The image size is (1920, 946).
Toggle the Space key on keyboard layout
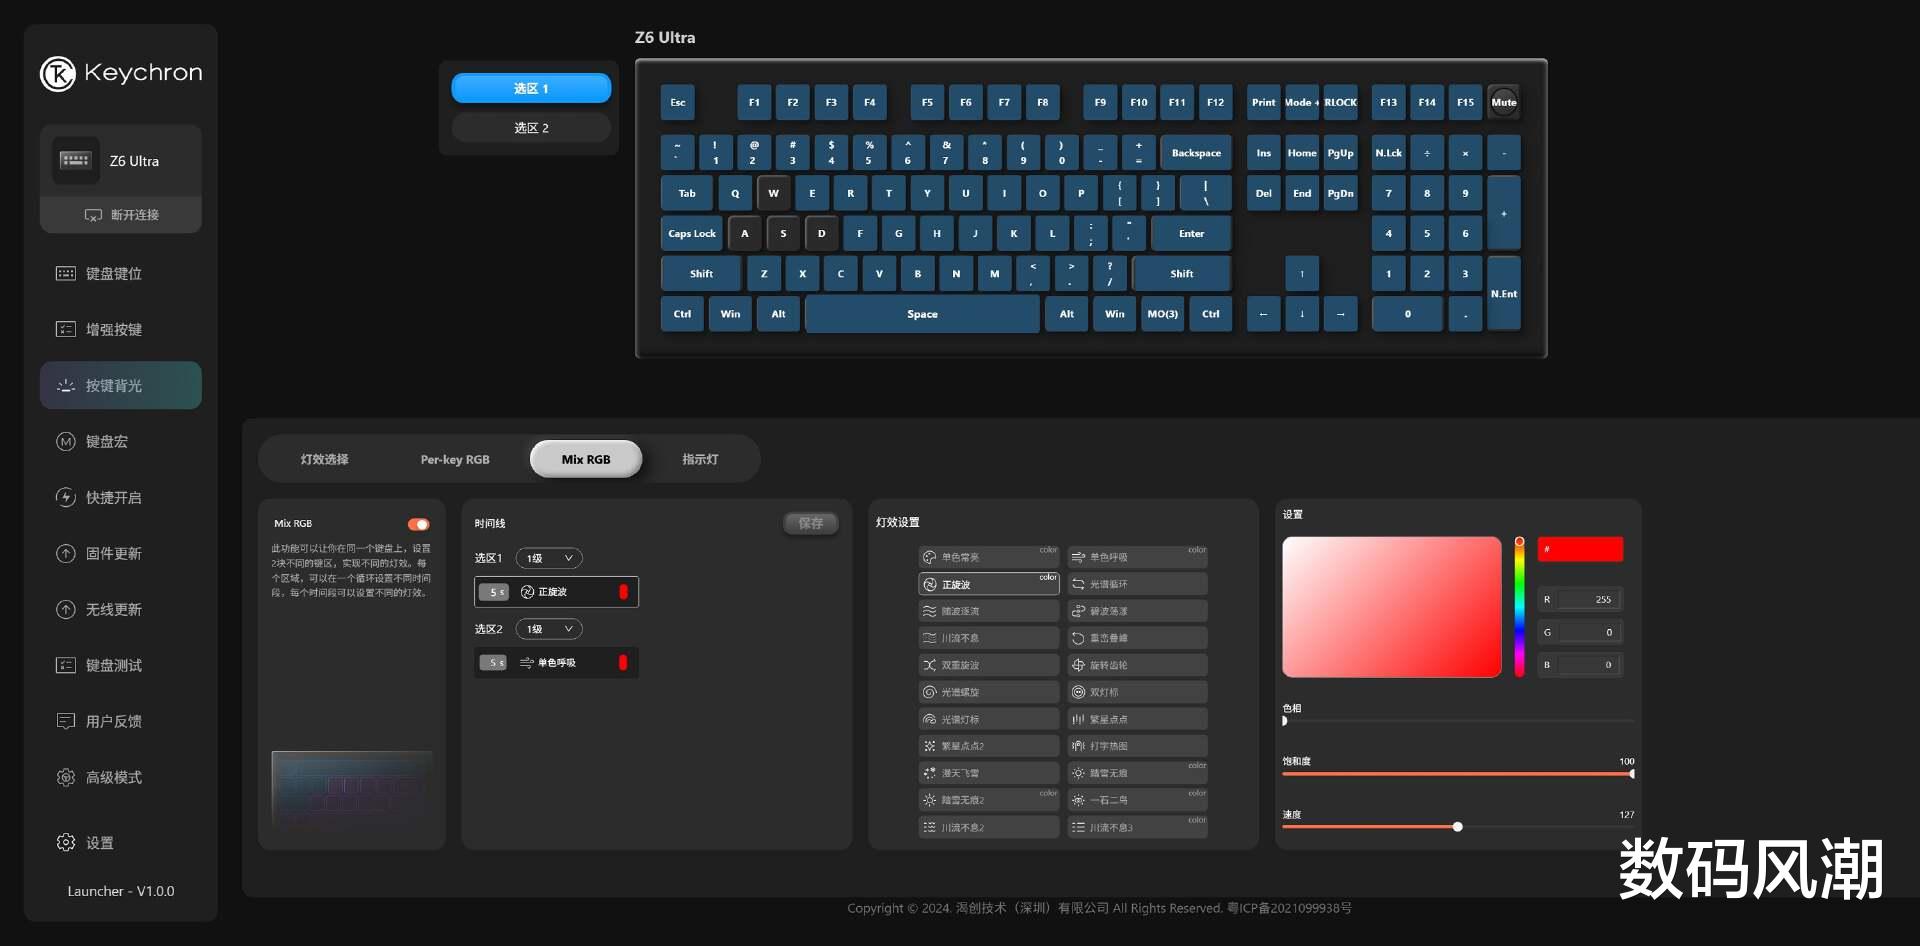[922, 314]
